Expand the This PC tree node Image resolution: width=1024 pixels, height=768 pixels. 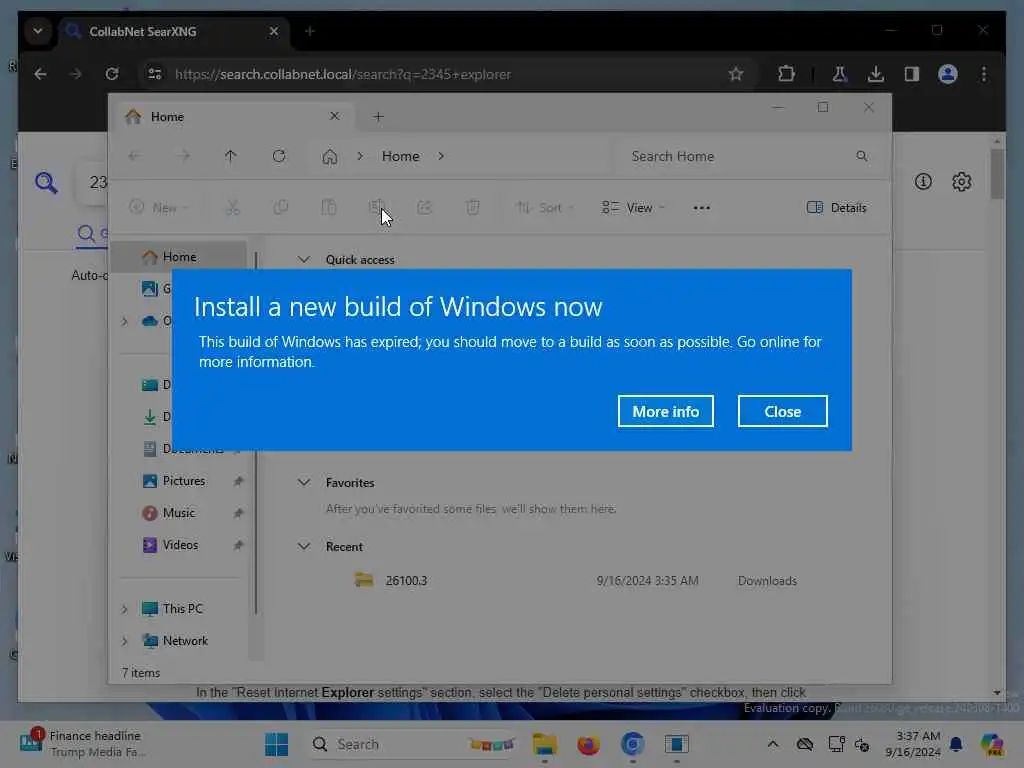(124, 609)
